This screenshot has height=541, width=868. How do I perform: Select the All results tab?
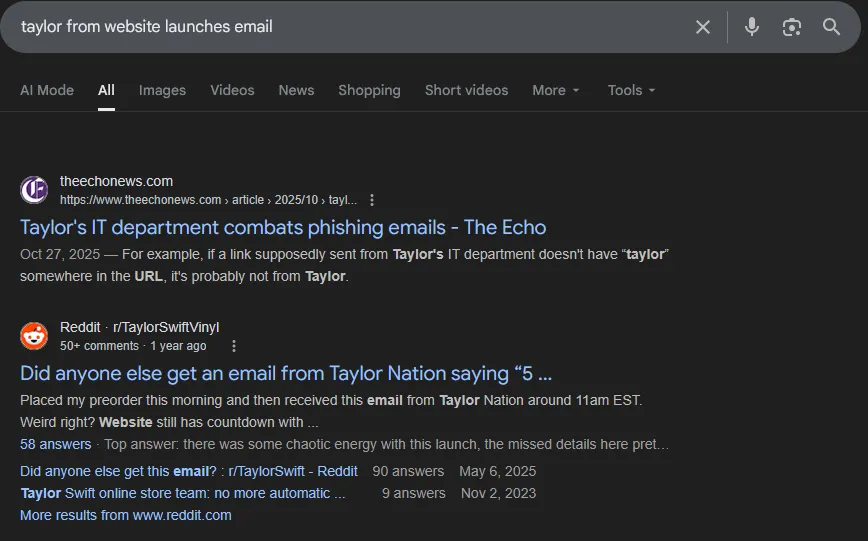tap(106, 90)
